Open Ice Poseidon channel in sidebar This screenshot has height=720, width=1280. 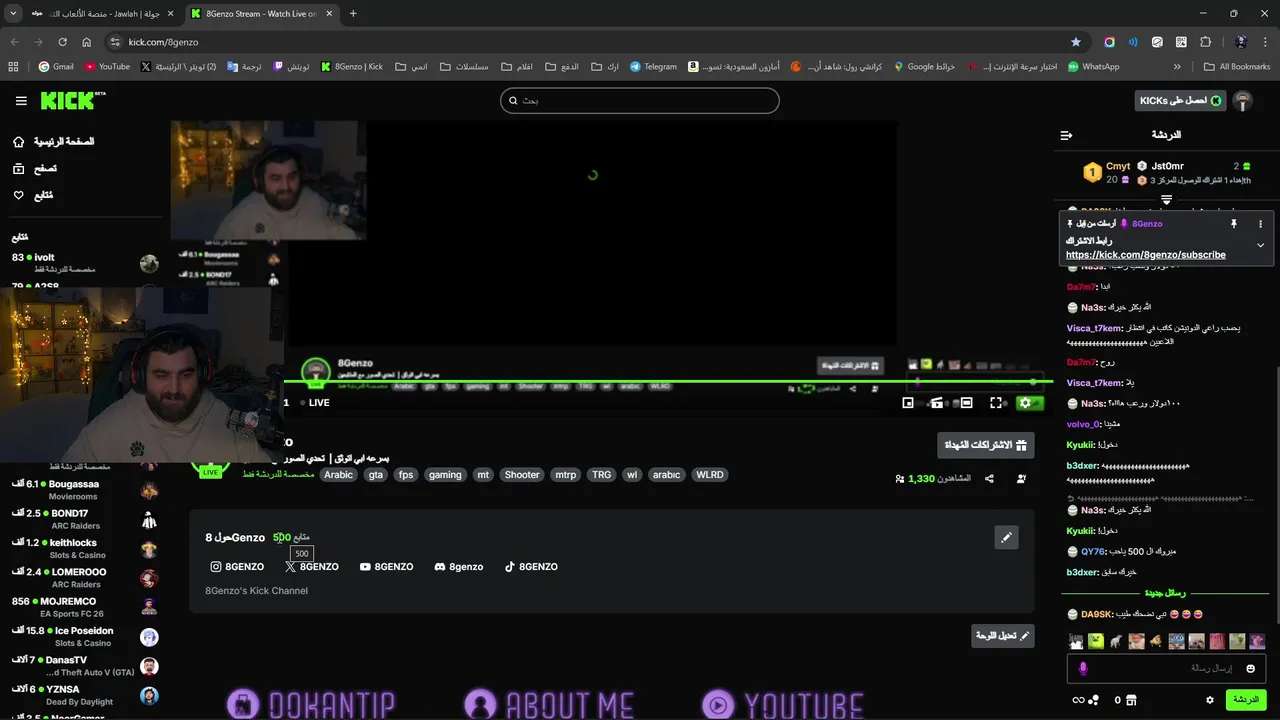point(85,637)
